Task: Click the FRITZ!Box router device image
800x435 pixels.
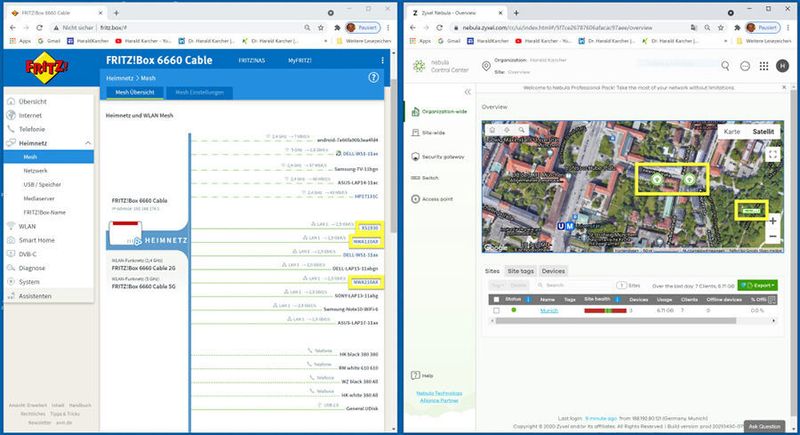Action: coord(126,233)
